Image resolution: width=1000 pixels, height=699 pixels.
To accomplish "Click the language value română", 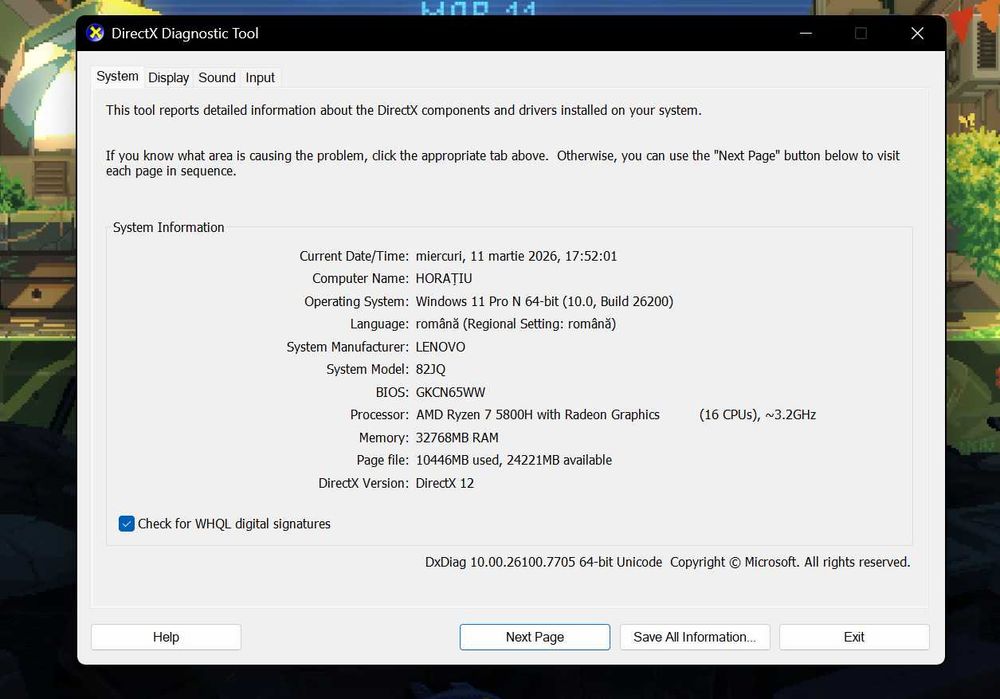I will [x=516, y=324].
